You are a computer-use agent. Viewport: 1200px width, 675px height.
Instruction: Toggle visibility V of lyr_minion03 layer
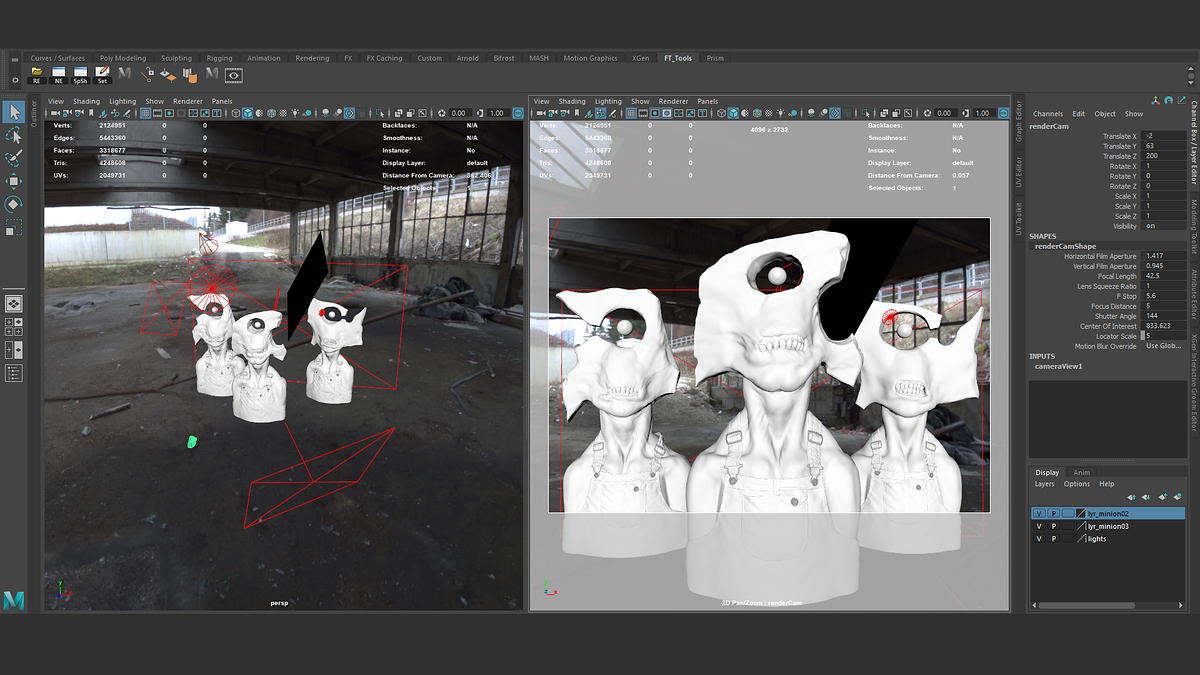[x=1039, y=526]
